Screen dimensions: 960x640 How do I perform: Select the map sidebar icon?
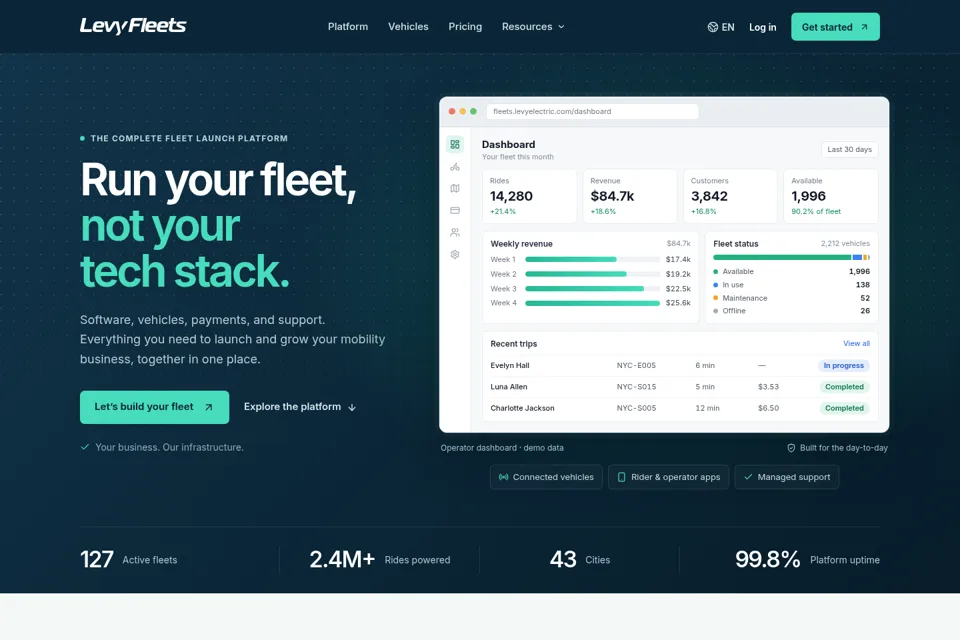pyautogui.click(x=455, y=189)
